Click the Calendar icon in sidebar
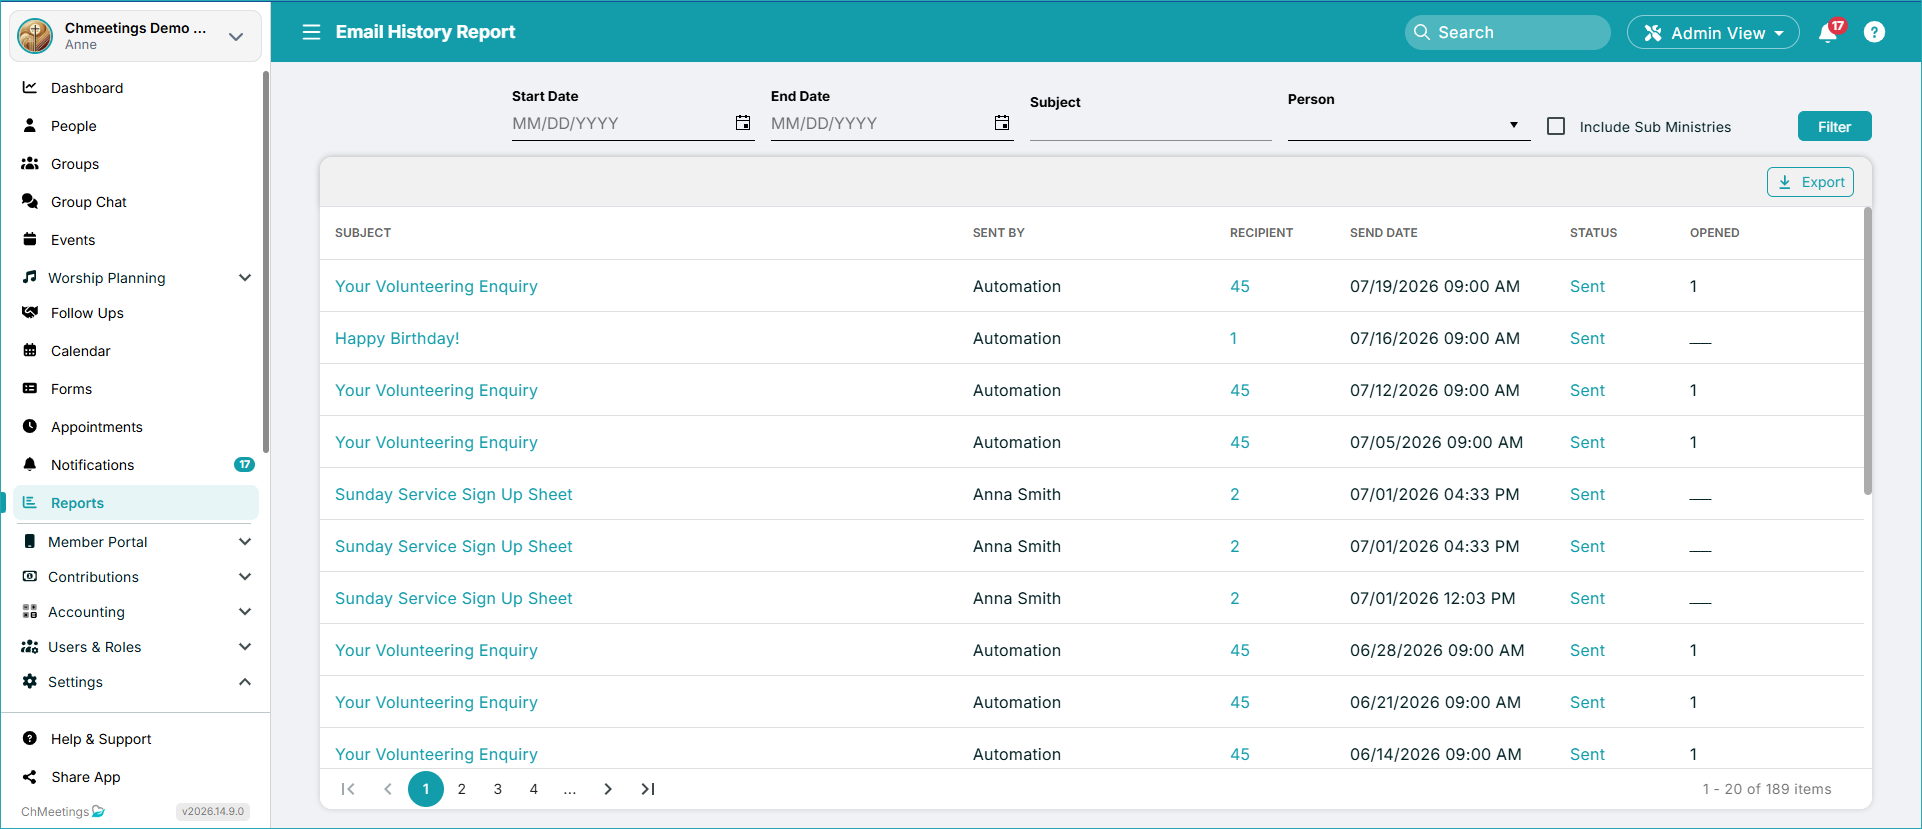 click(x=30, y=351)
